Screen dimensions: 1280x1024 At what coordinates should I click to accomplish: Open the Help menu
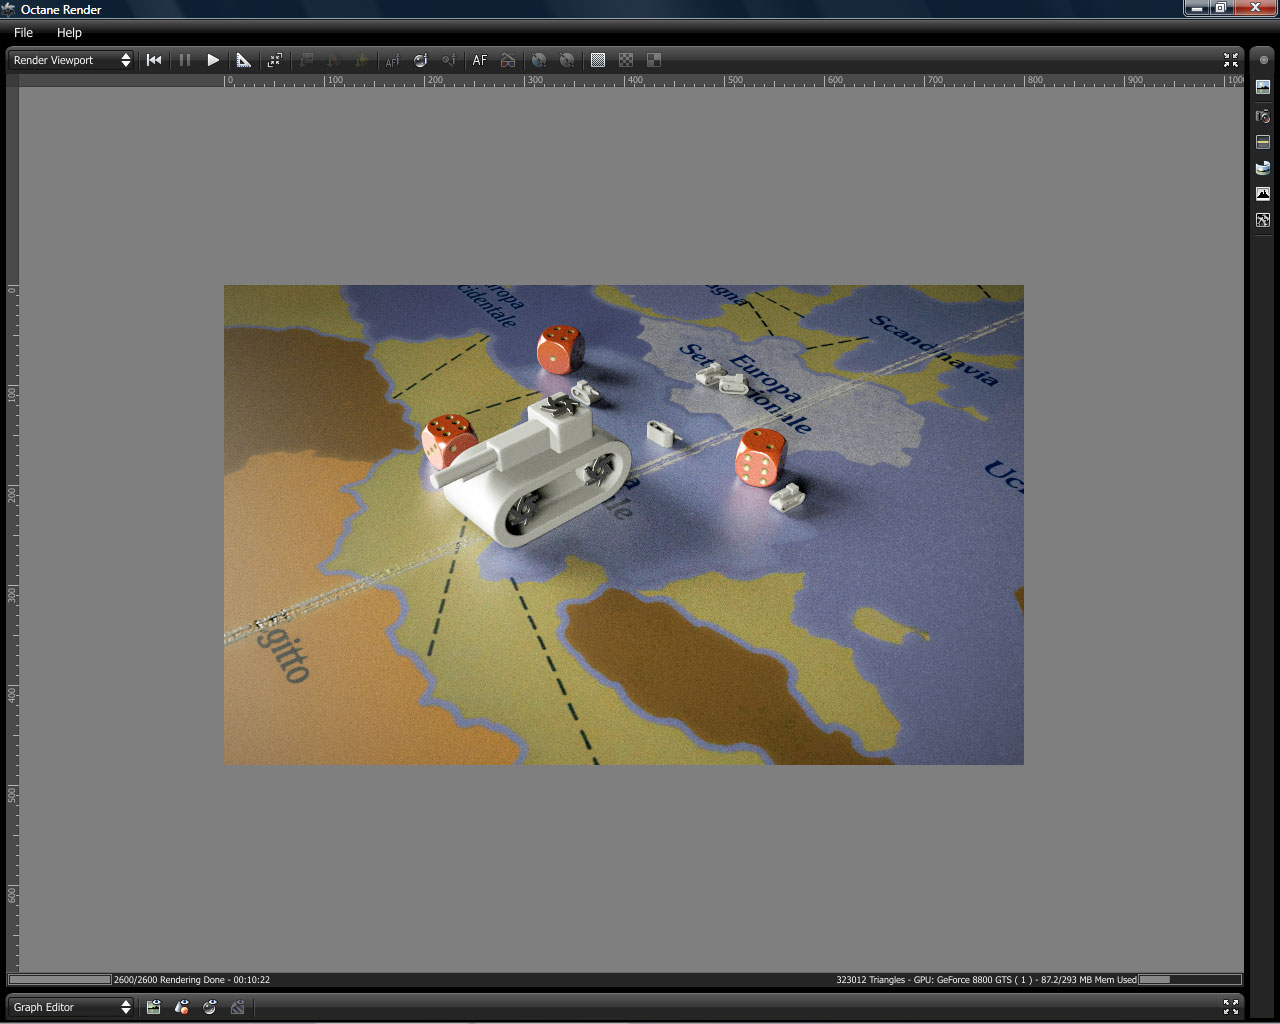point(69,33)
